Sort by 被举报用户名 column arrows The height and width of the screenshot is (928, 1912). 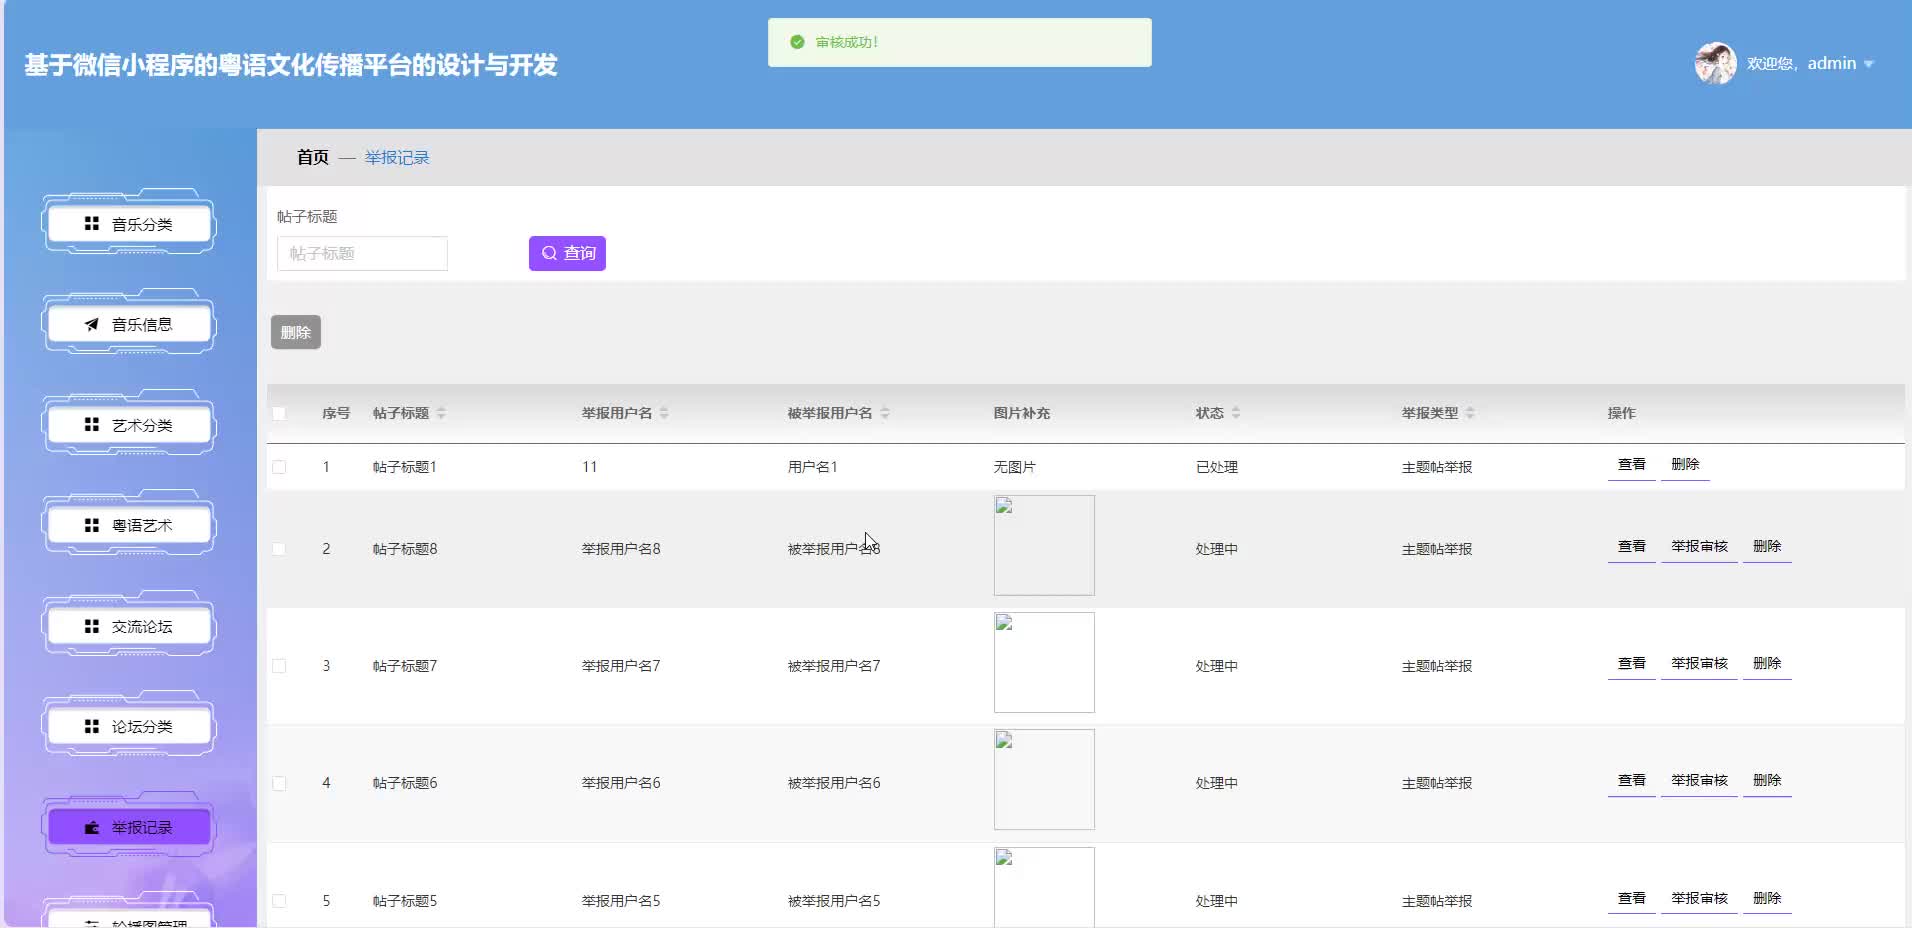coord(885,413)
